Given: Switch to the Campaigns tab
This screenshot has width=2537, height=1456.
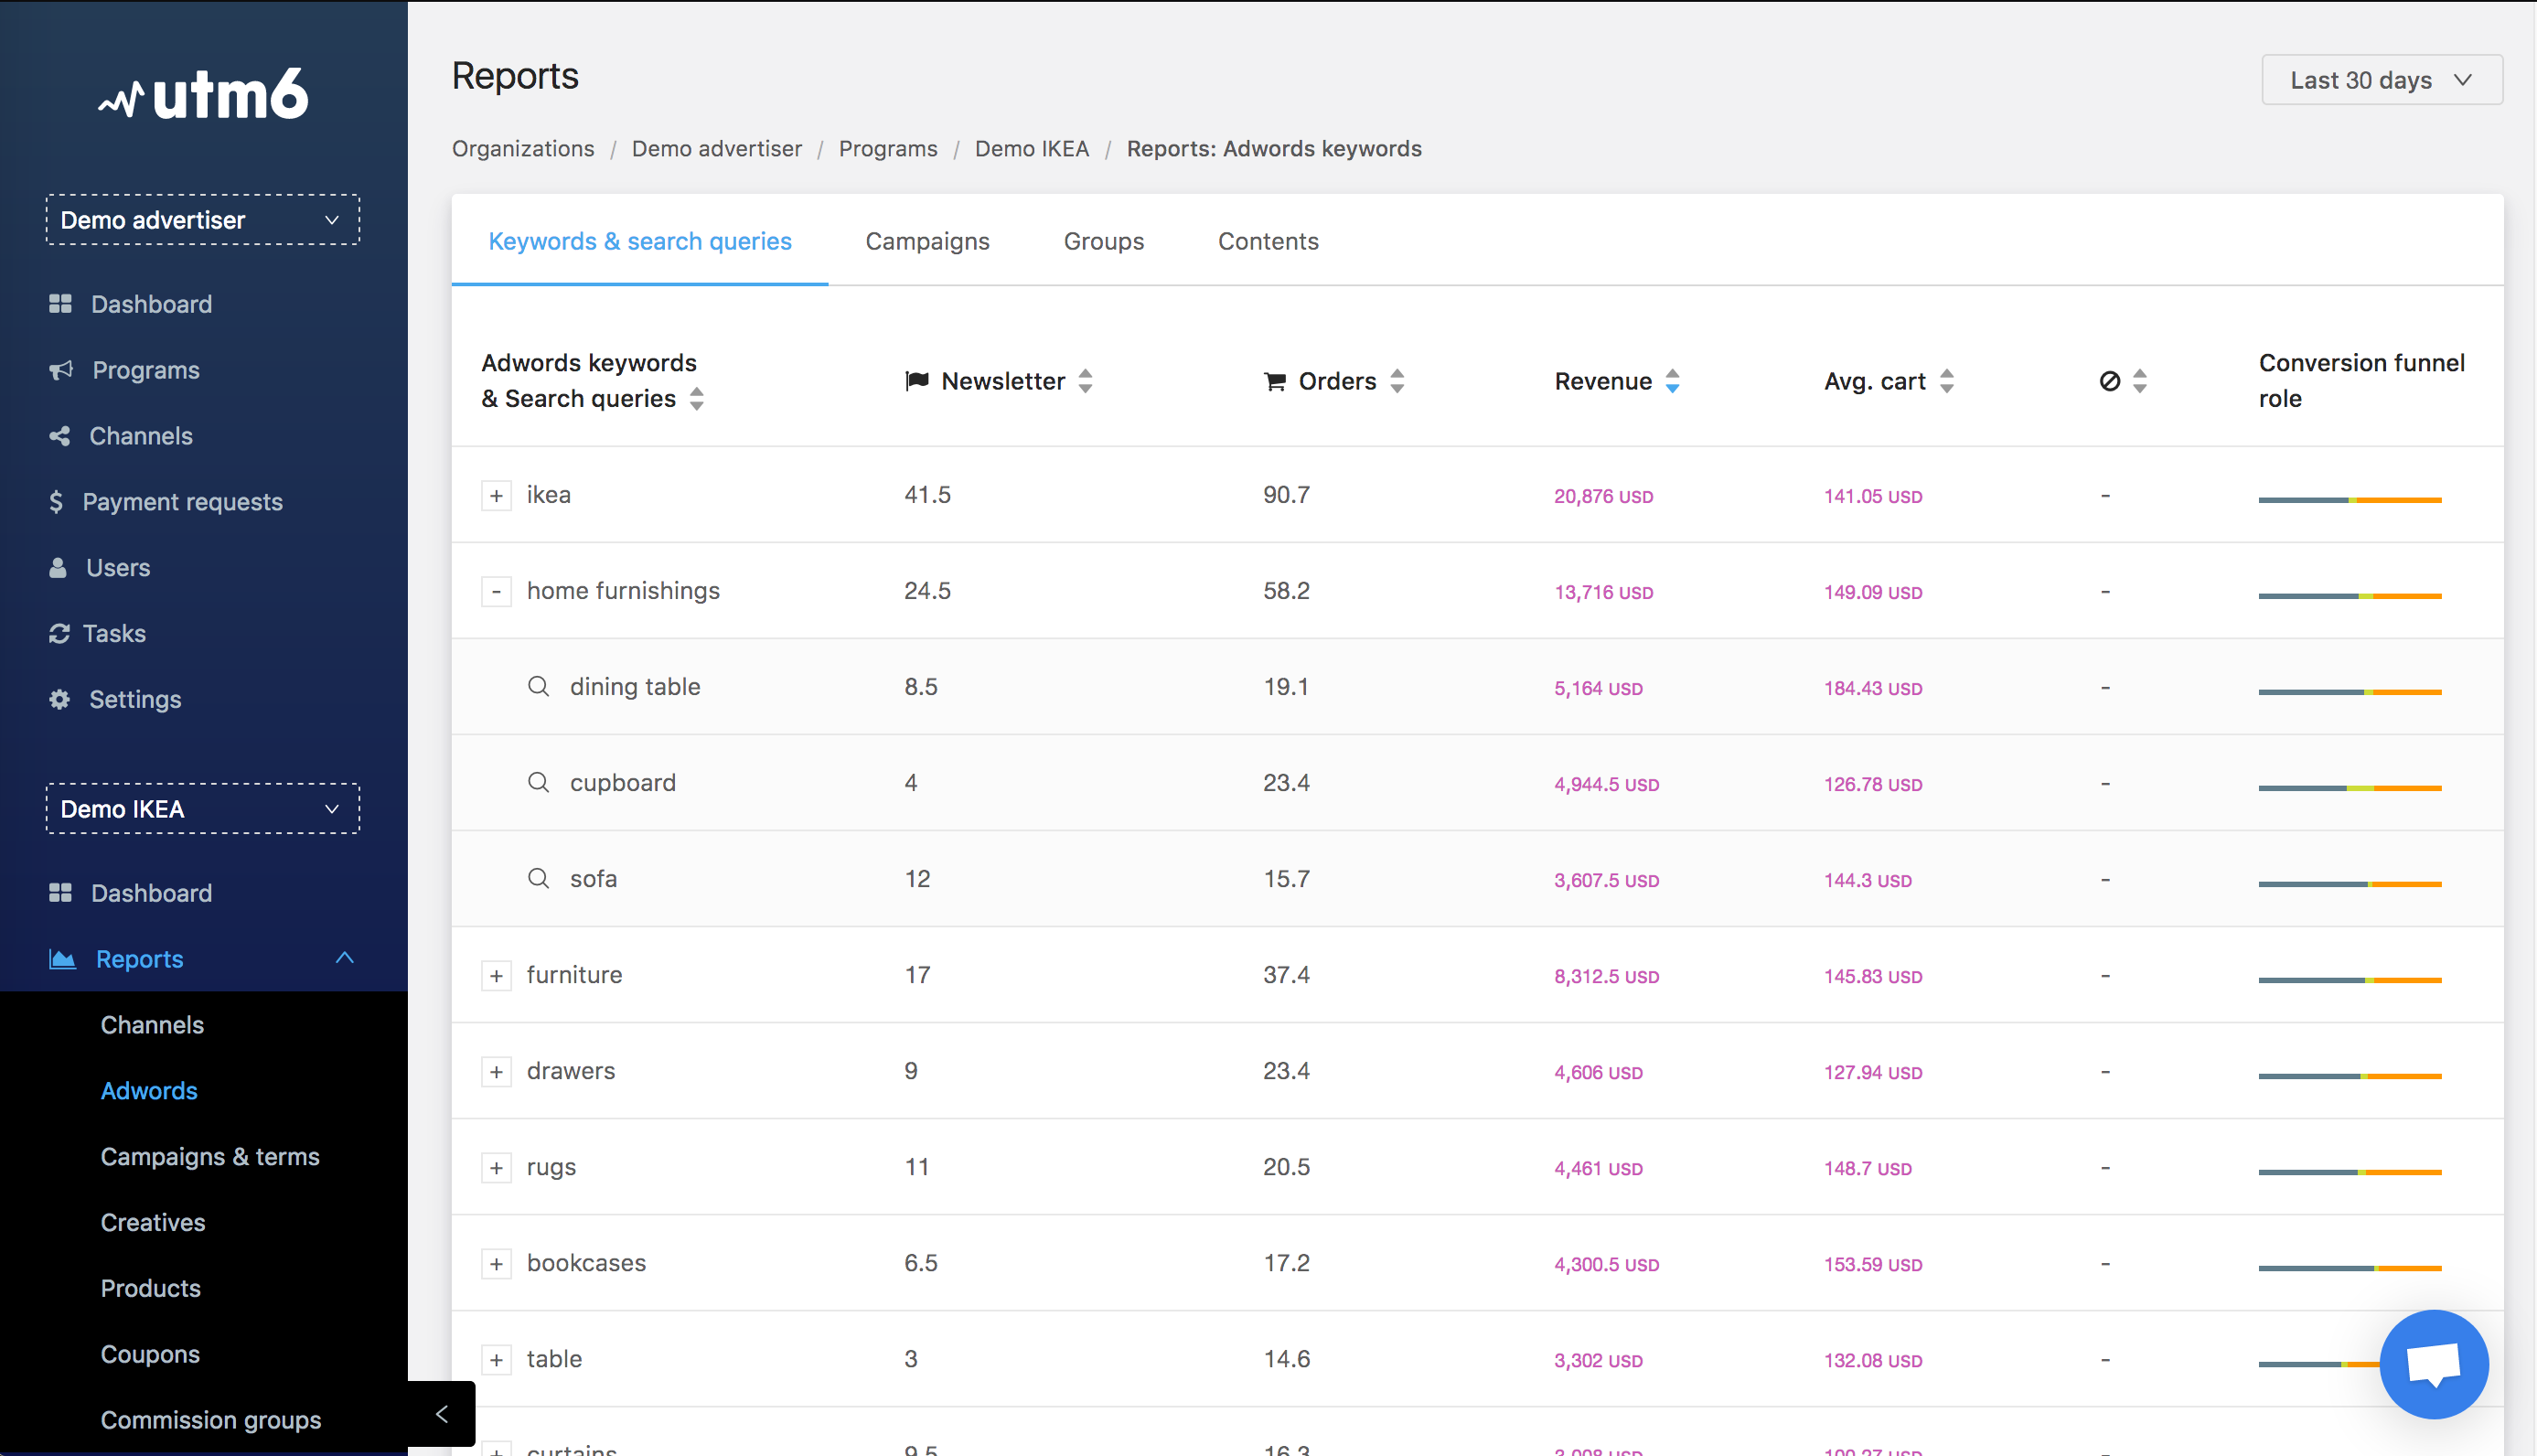Looking at the screenshot, I should click(927, 241).
